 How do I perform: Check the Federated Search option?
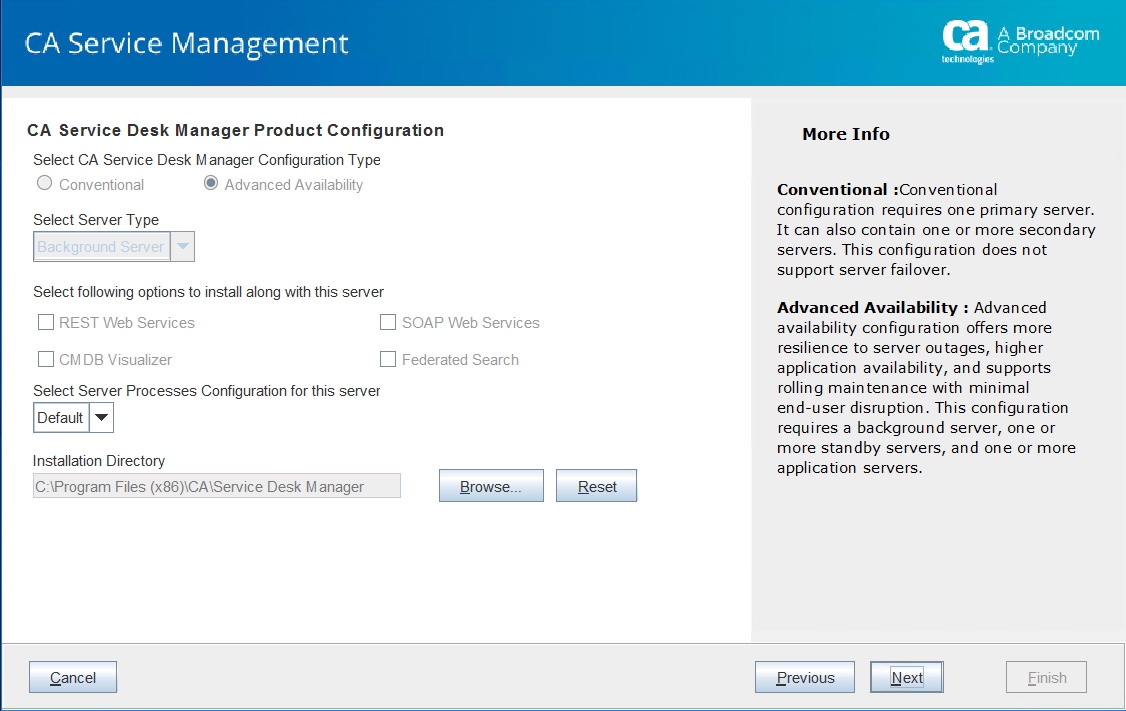coord(388,360)
